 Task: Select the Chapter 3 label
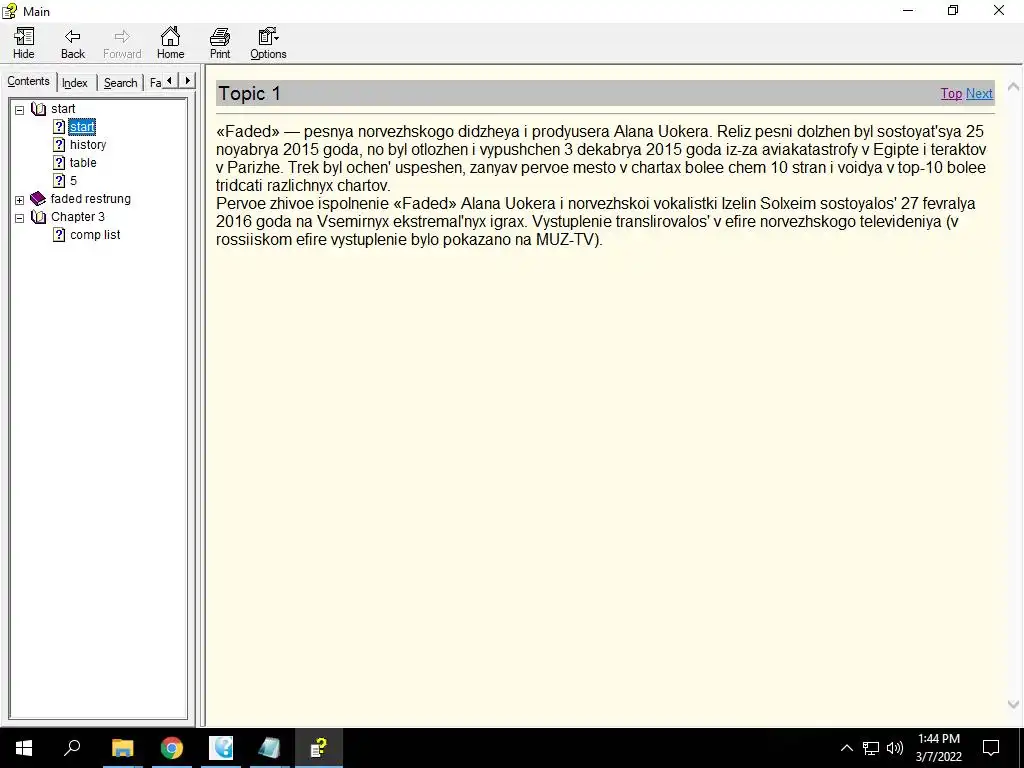[78, 217]
